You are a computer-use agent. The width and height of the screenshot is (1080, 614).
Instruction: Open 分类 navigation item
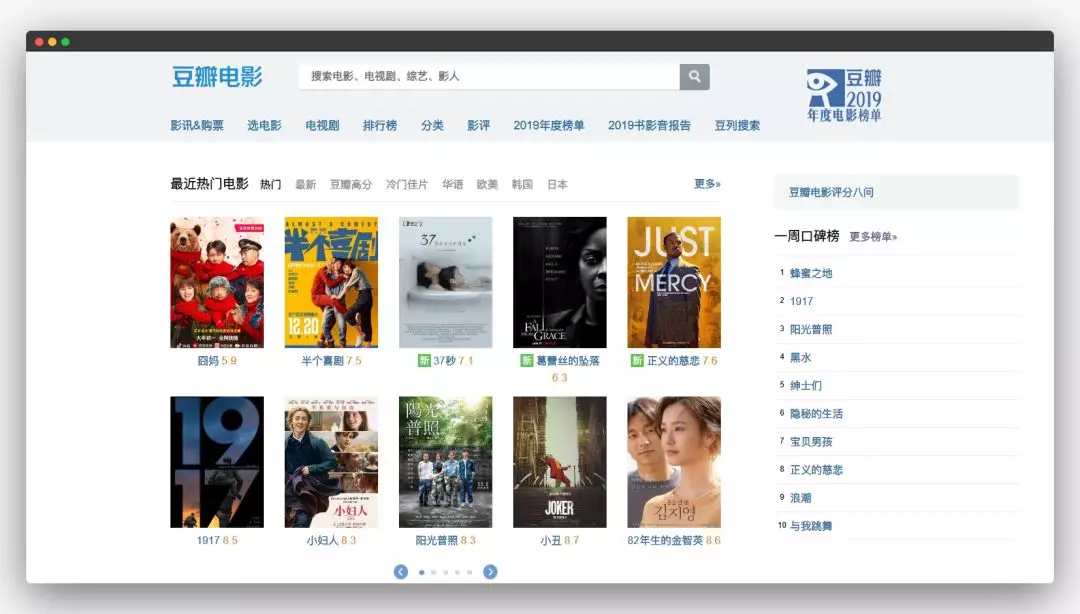tap(433, 125)
